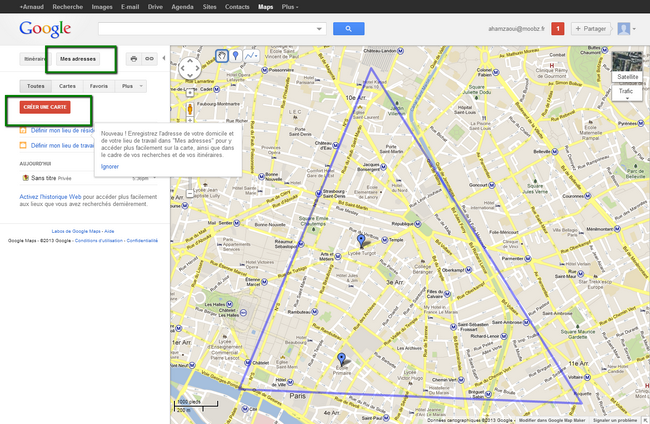Pan the map right arrow
This screenshot has height=424, width=650.
(x=197, y=68)
